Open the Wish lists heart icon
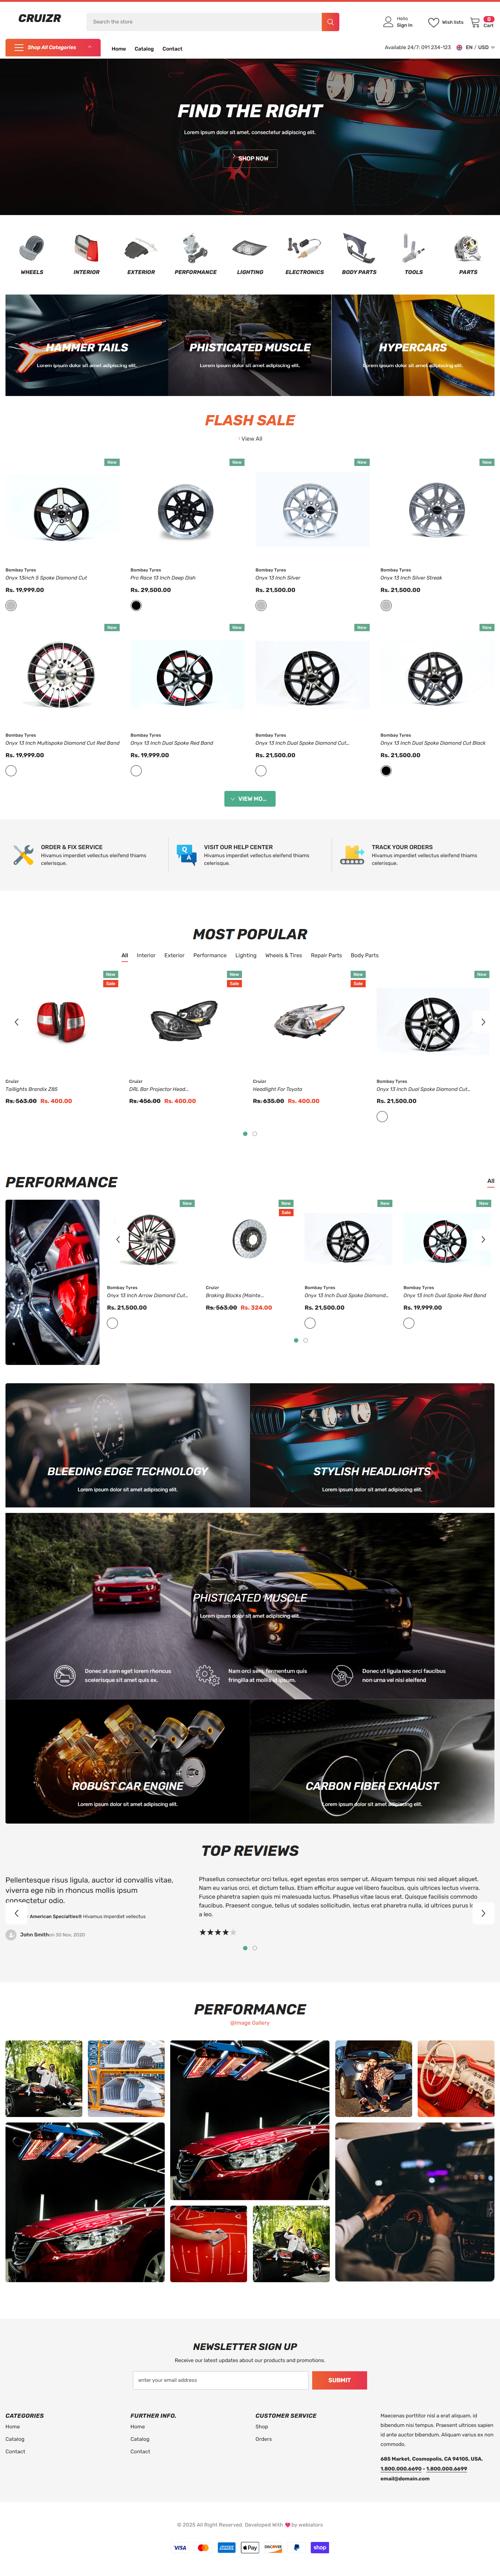This screenshot has height=2576, width=500. tap(433, 22)
